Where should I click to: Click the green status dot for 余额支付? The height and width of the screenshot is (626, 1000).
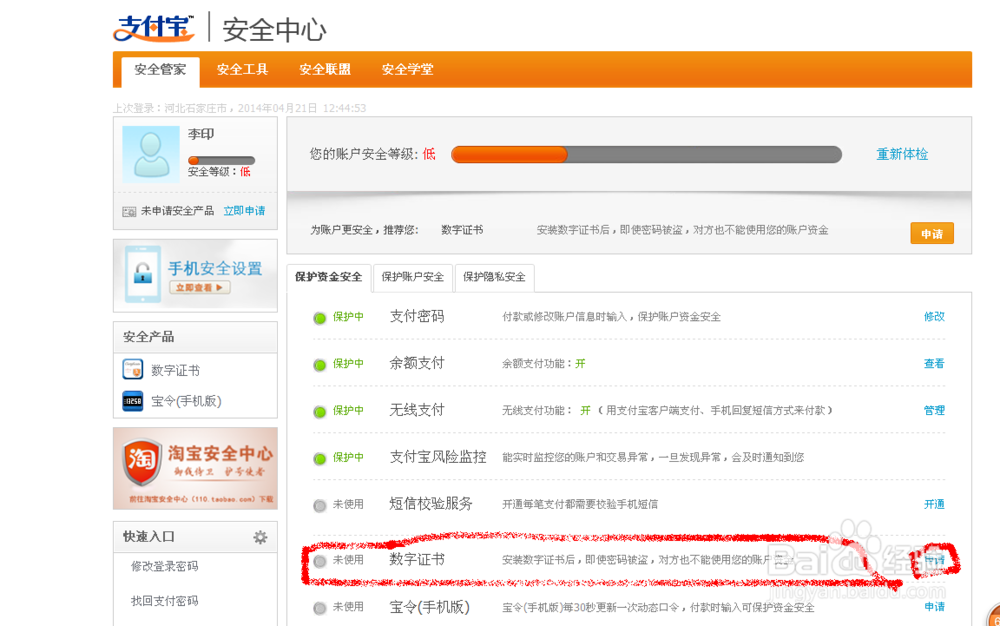click(320, 365)
